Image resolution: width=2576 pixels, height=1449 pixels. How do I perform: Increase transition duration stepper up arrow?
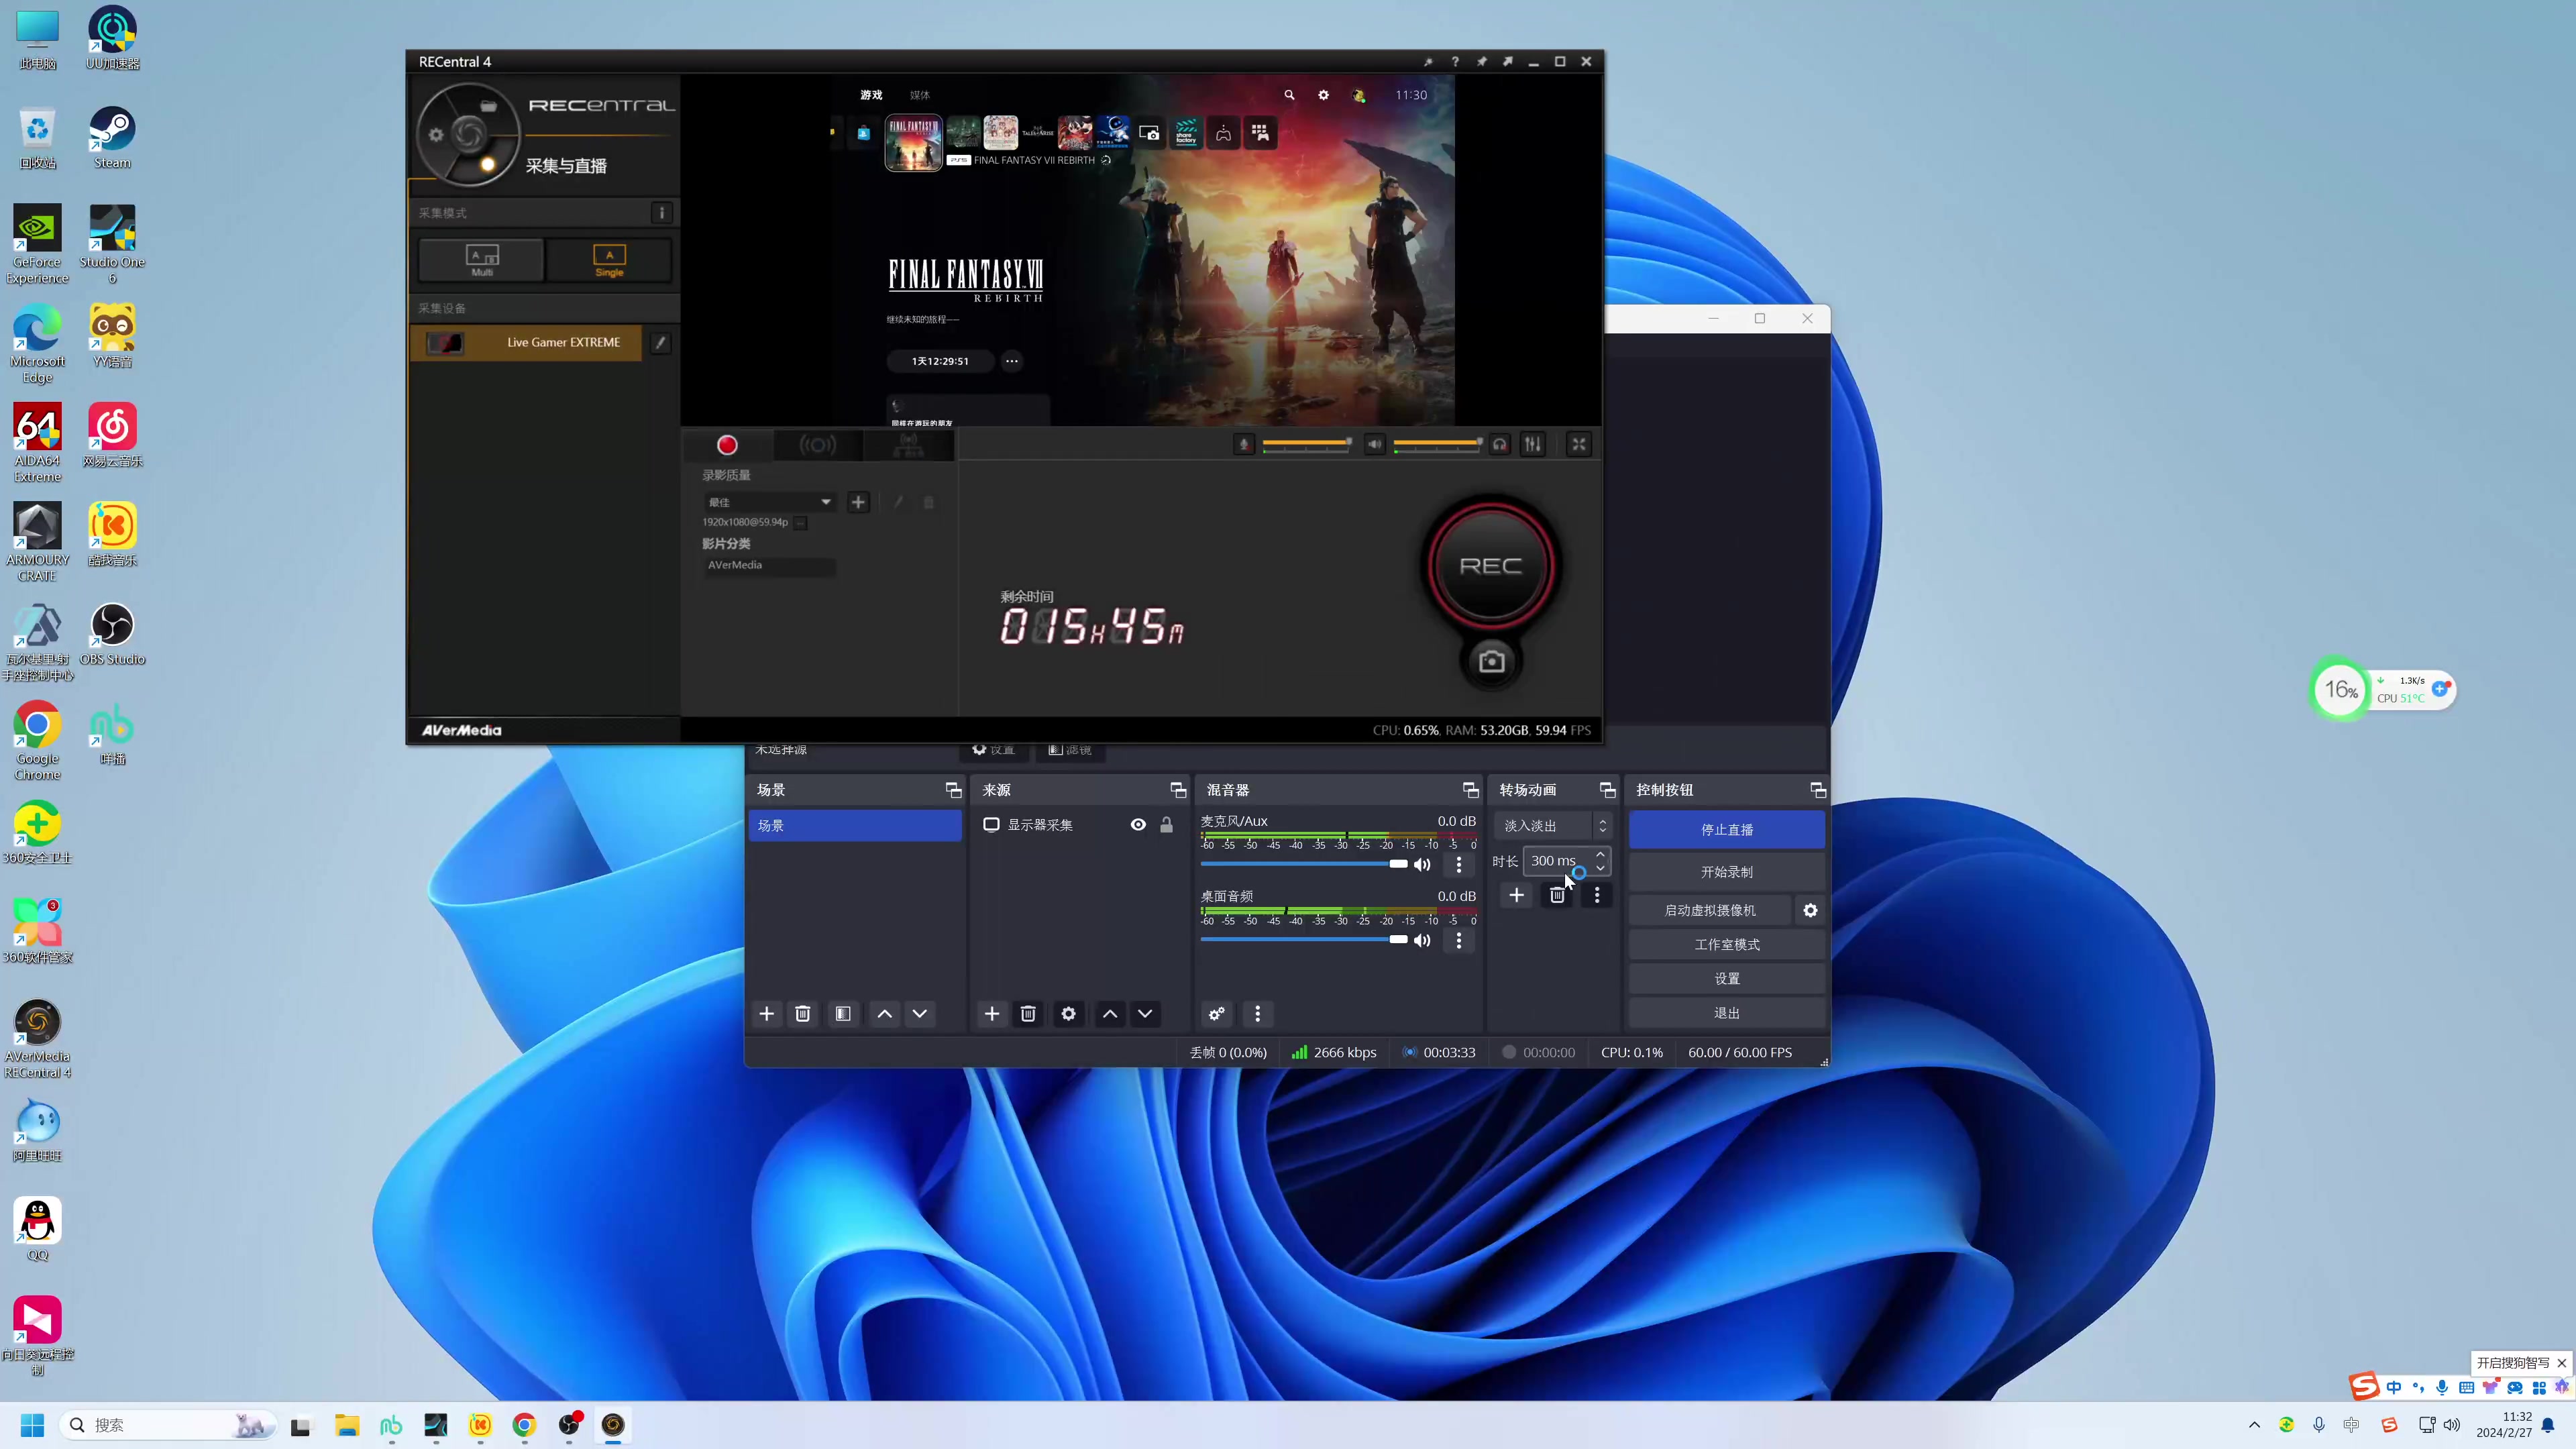pos(1601,855)
